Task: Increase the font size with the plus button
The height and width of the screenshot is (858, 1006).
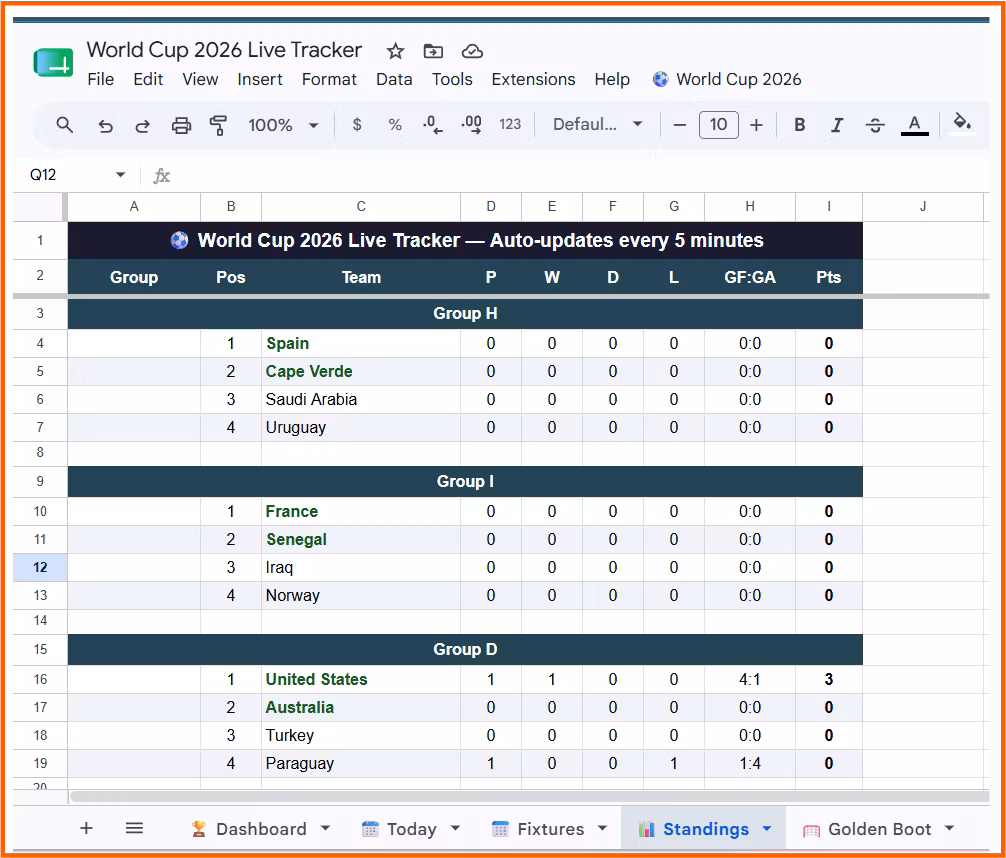Action: click(x=756, y=124)
